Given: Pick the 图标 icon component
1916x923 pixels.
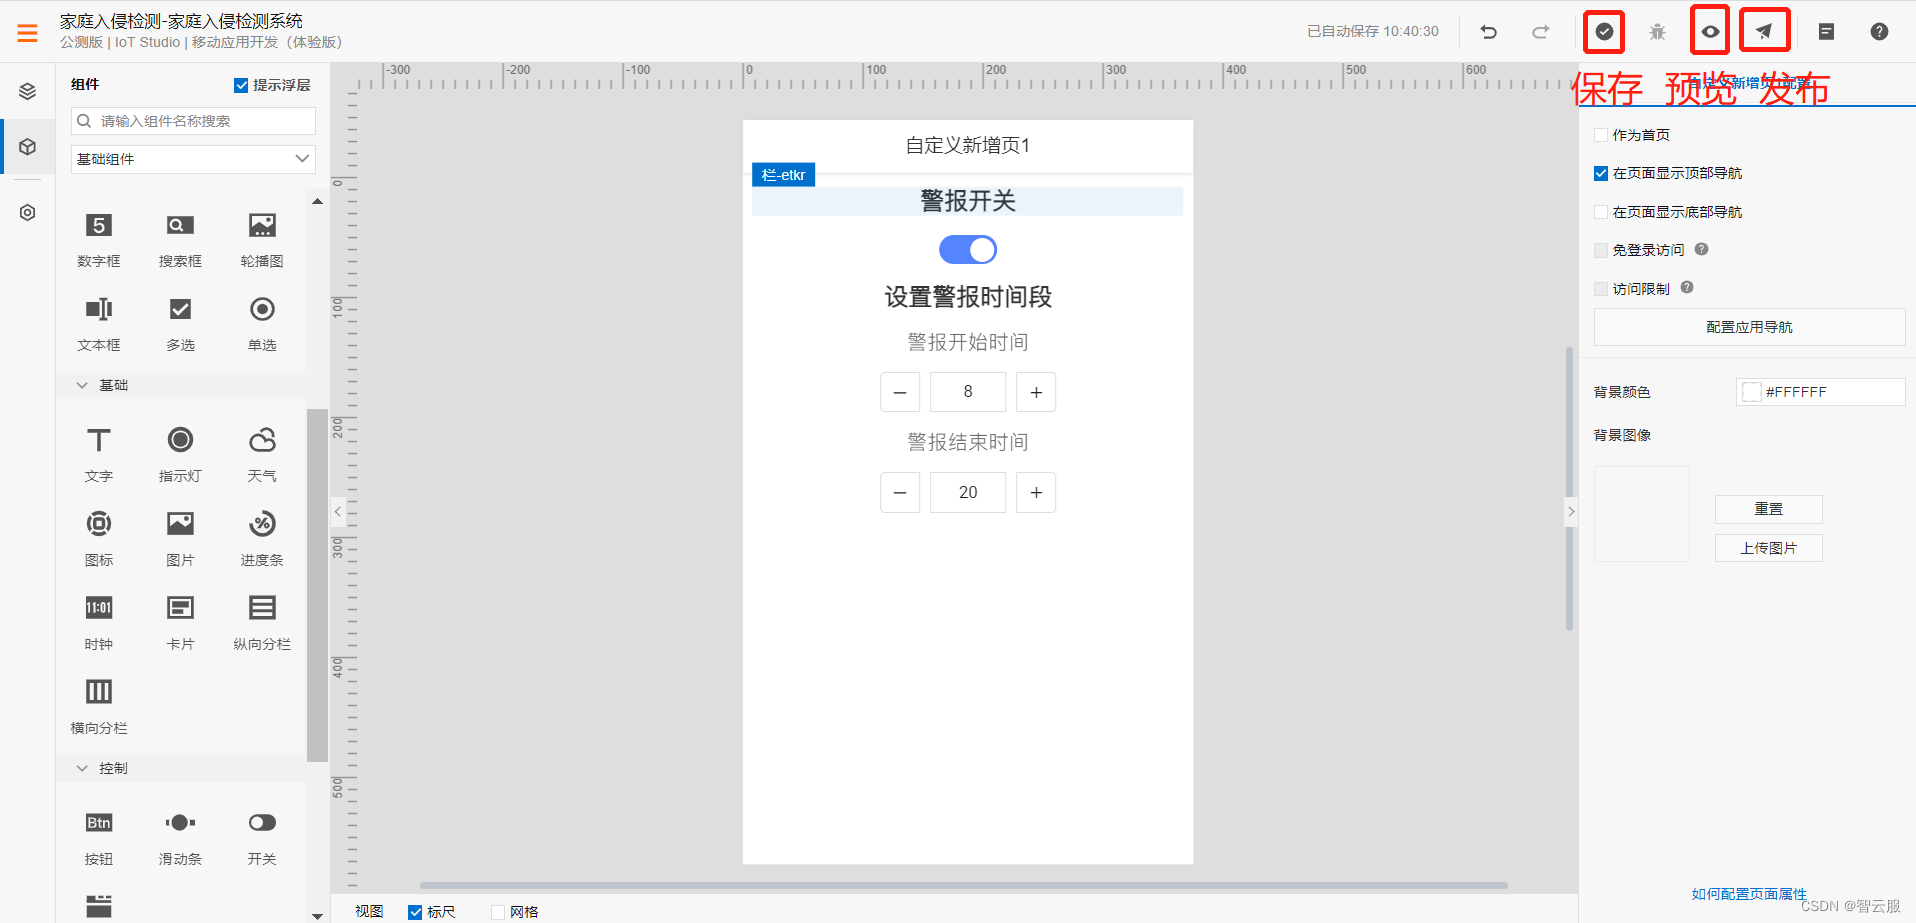Looking at the screenshot, I should pyautogui.click(x=99, y=539).
